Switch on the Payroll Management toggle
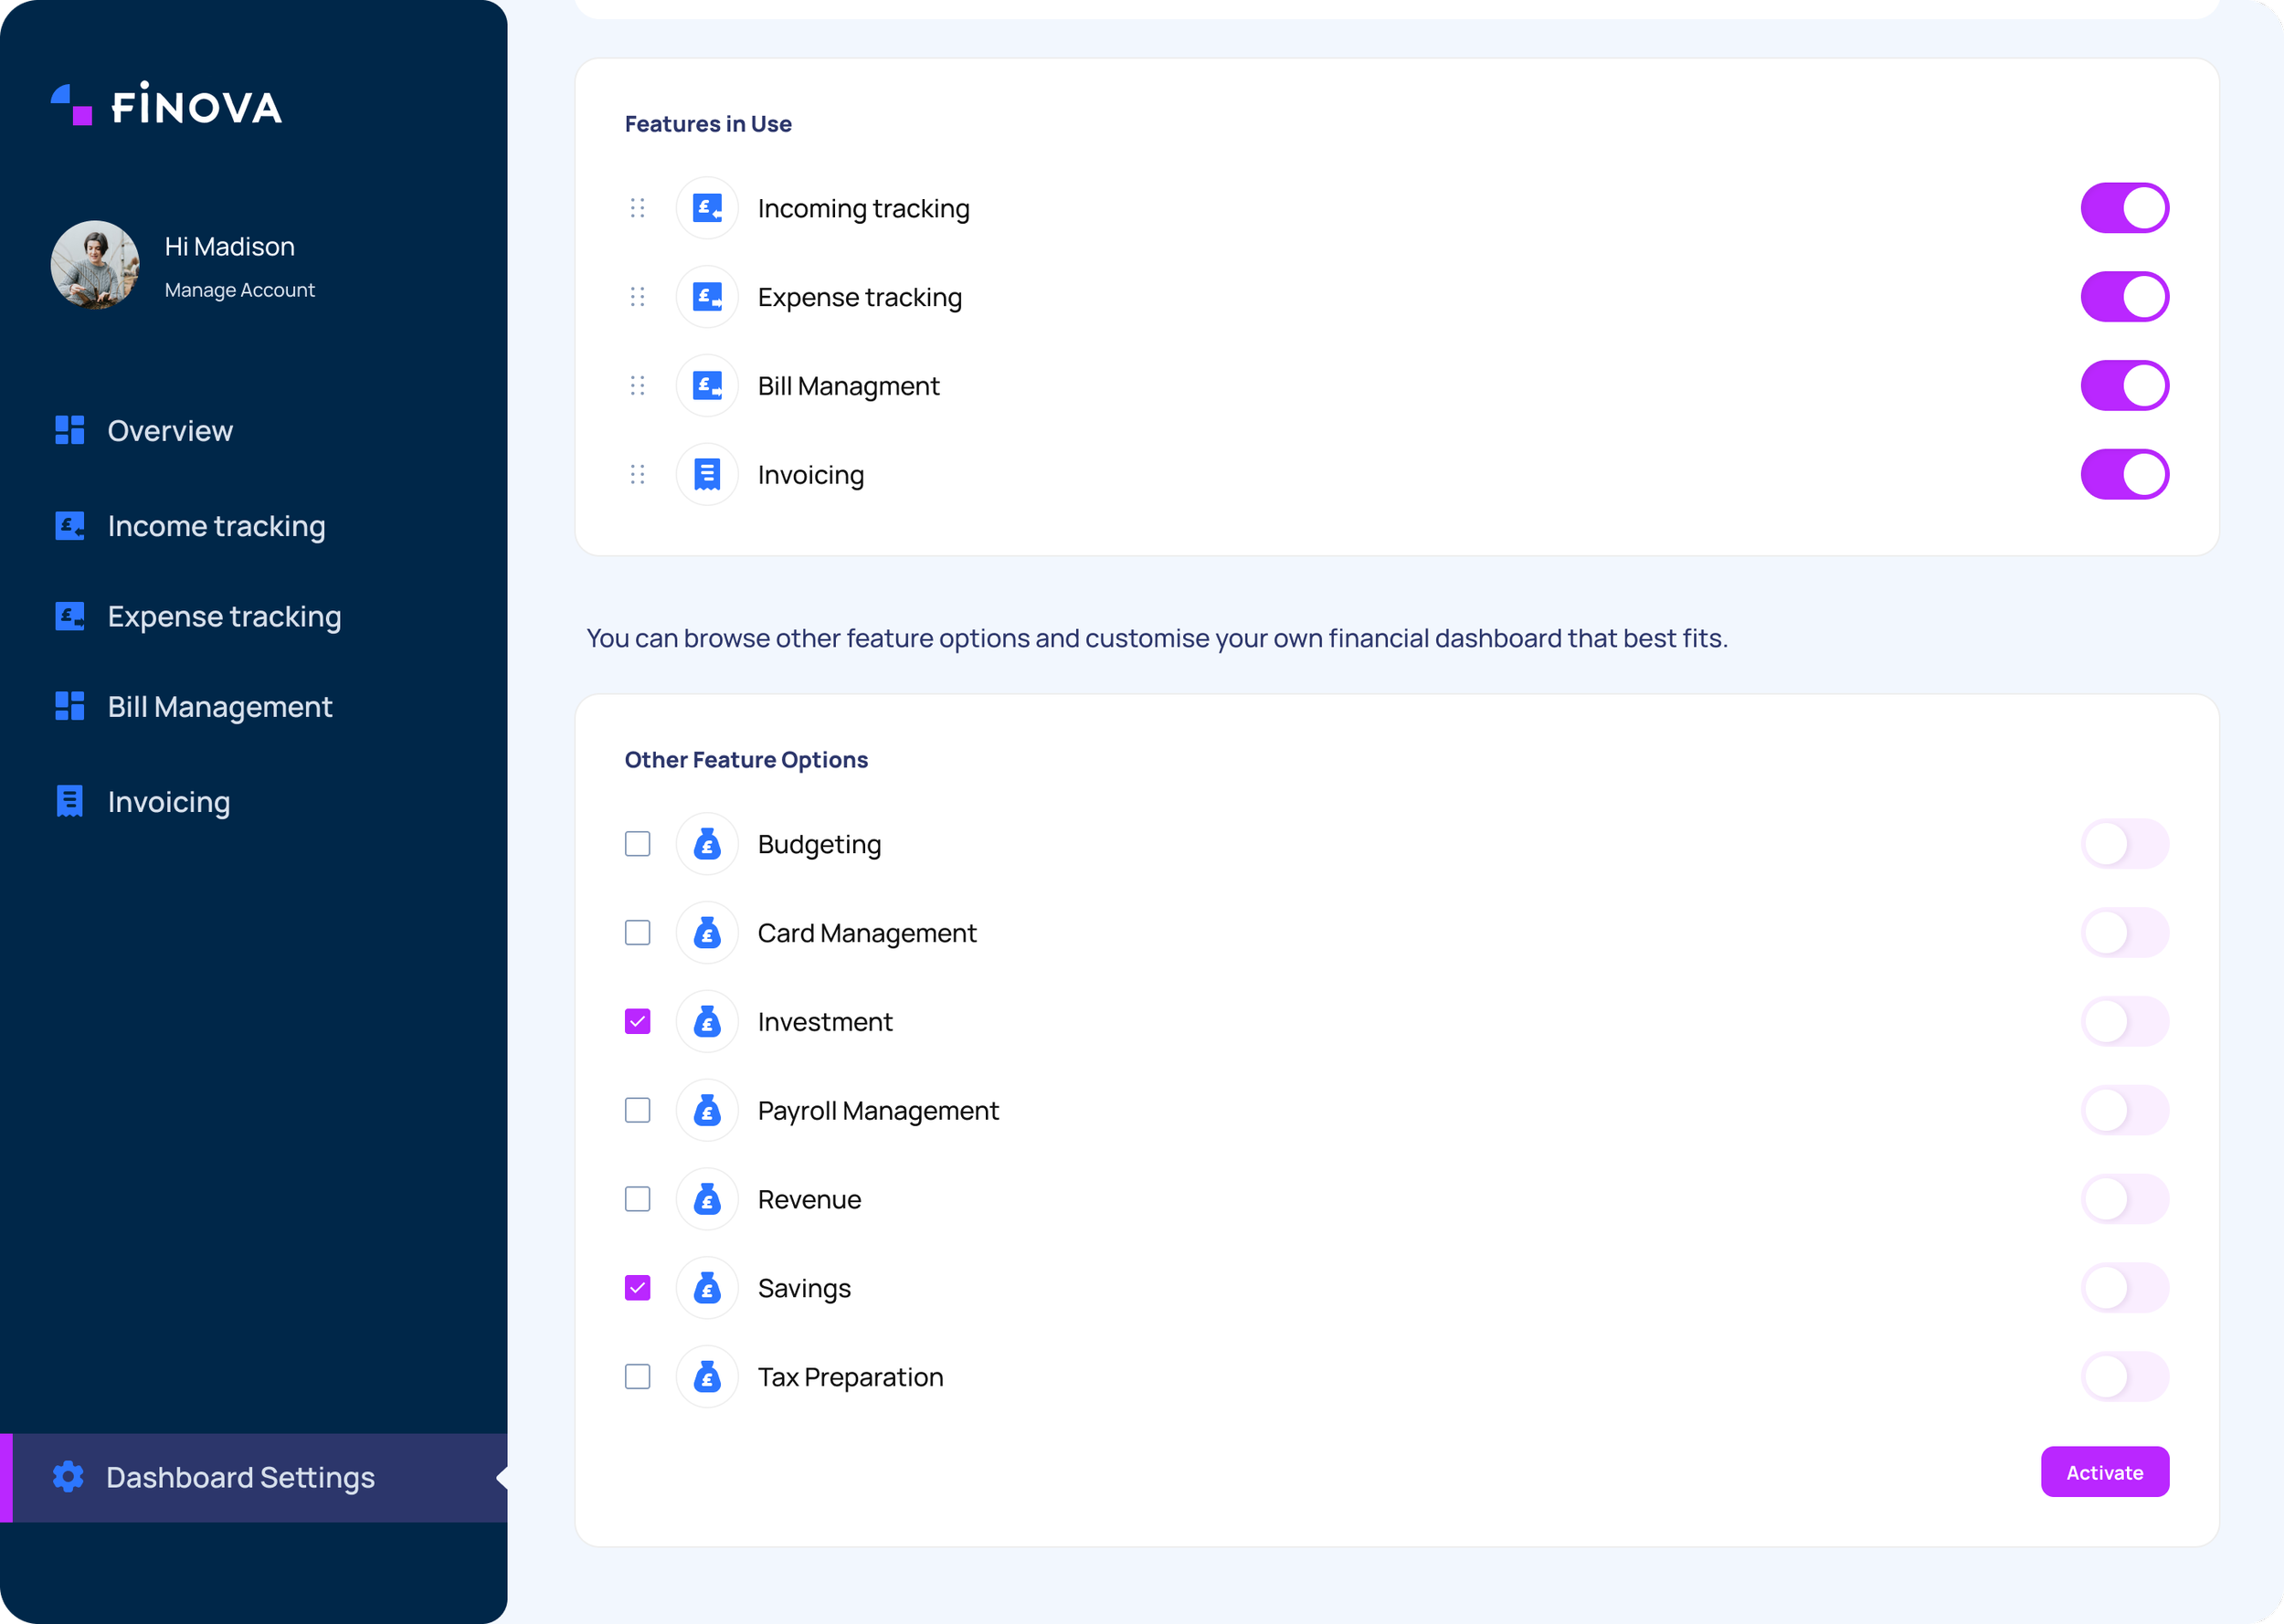 point(2124,1110)
